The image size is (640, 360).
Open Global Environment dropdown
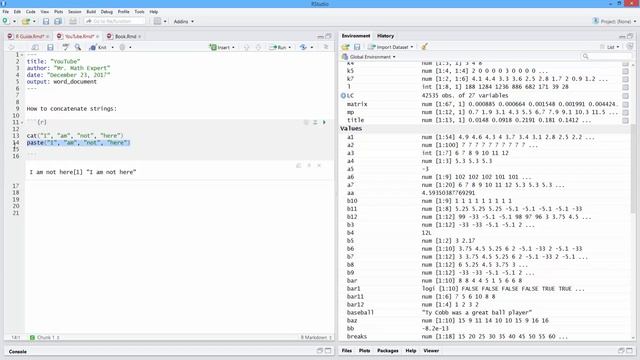tap(369, 57)
